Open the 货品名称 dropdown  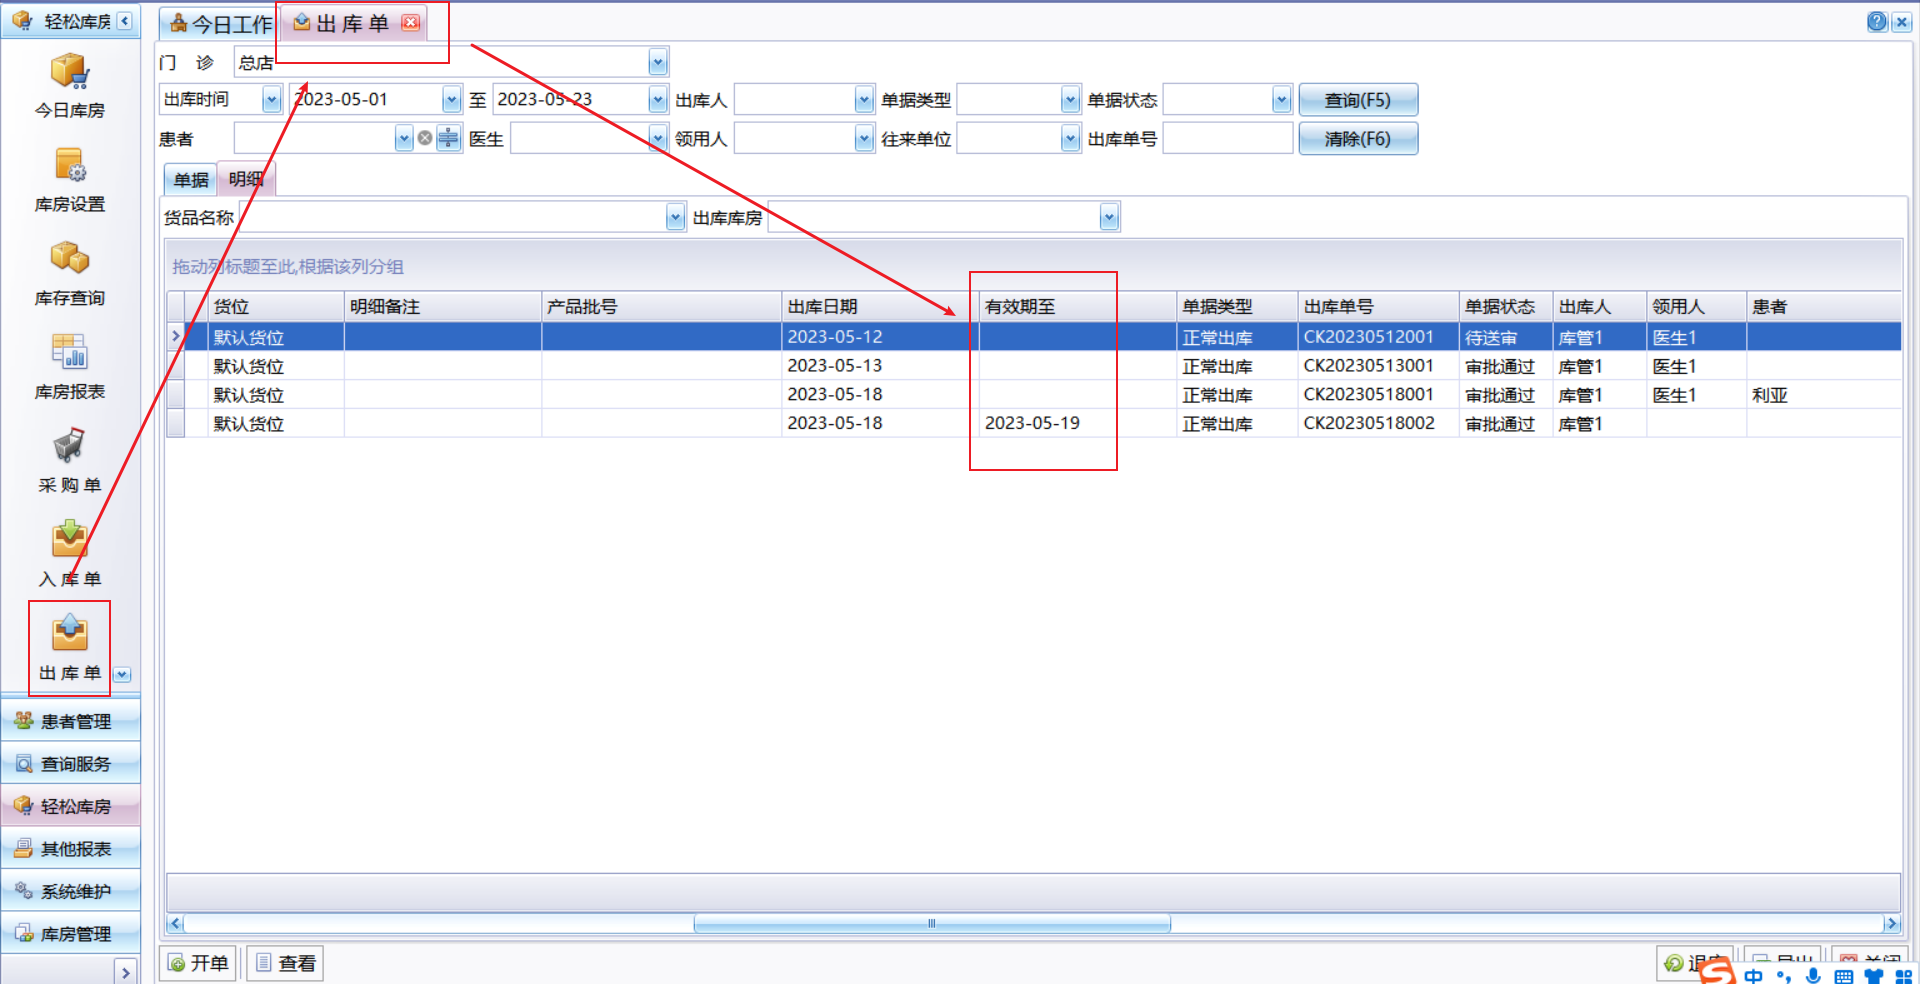[x=675, y=217]
